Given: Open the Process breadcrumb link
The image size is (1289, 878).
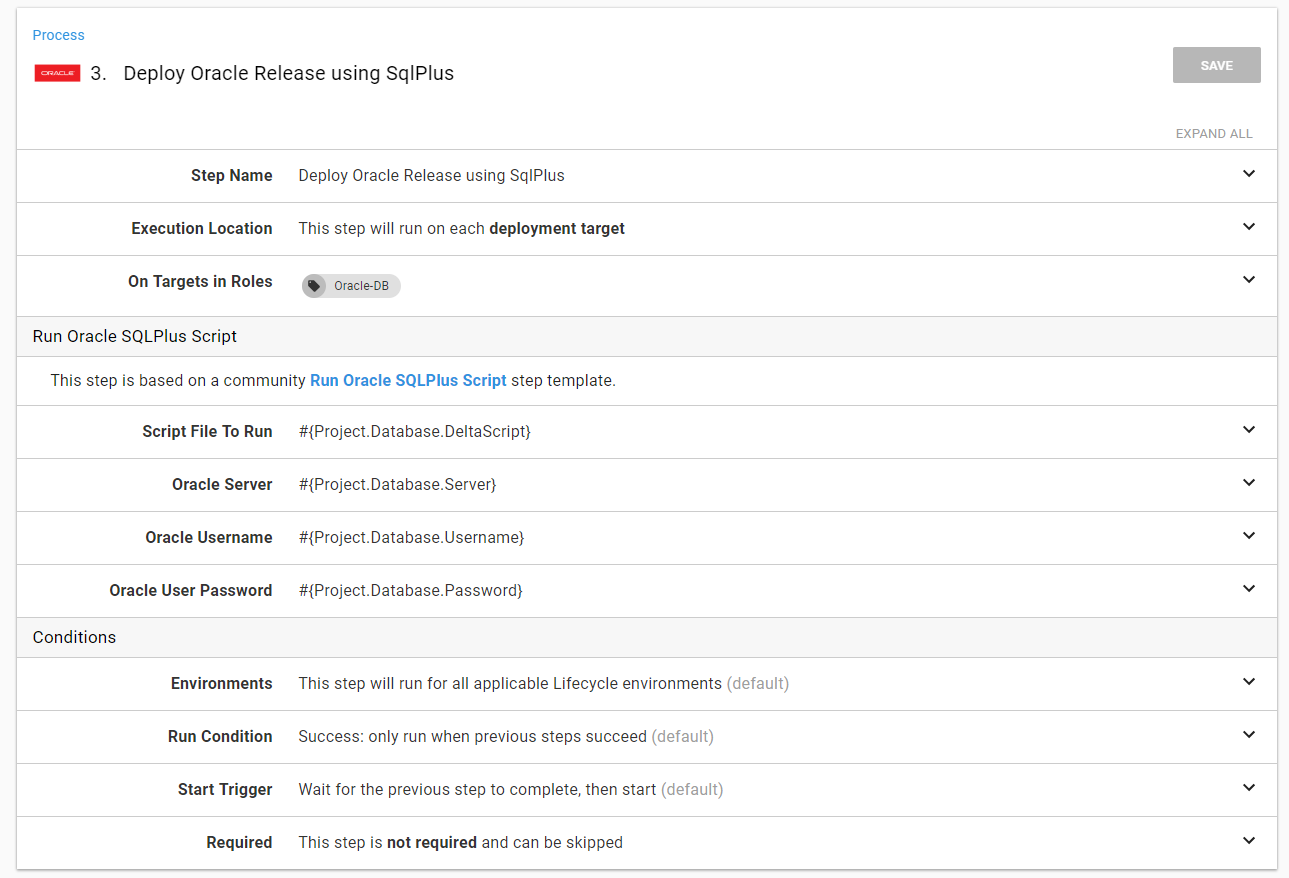Looking at the screenshot, I should point(58,35).
